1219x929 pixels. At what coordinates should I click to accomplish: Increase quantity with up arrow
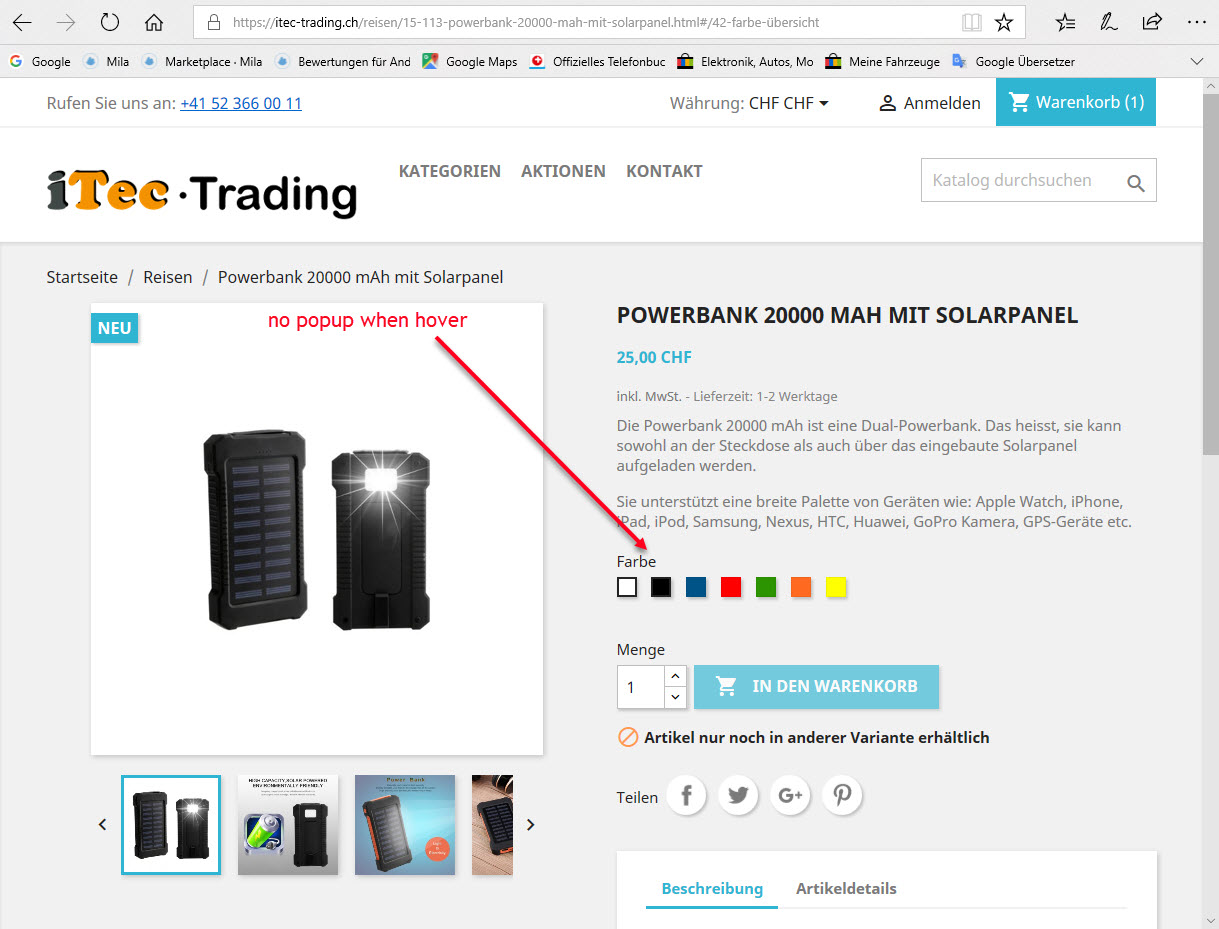coord(675,677)
